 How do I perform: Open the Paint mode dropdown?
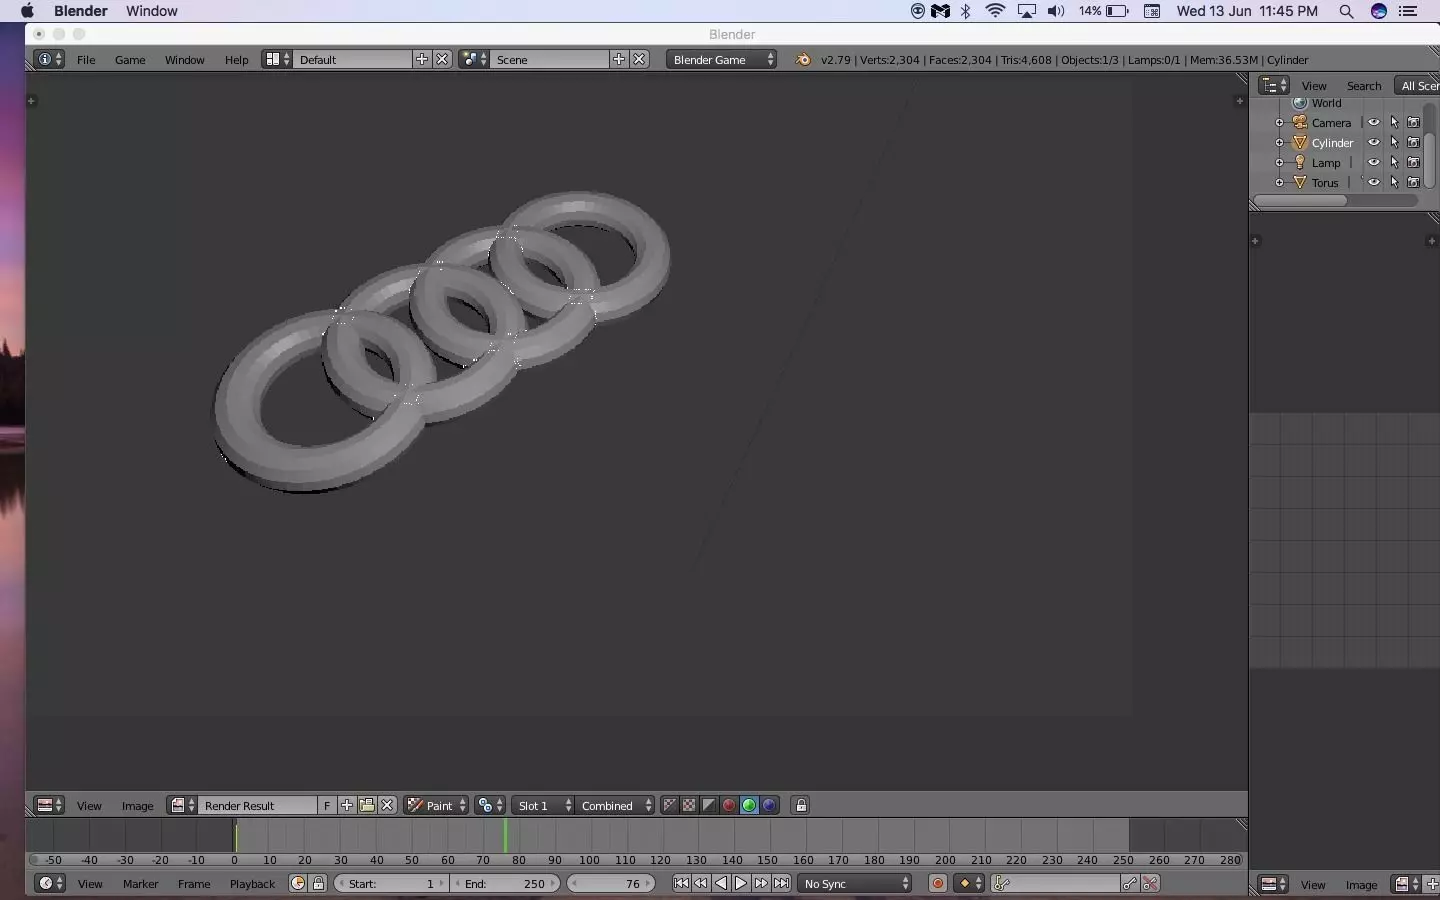pos(436,805)
